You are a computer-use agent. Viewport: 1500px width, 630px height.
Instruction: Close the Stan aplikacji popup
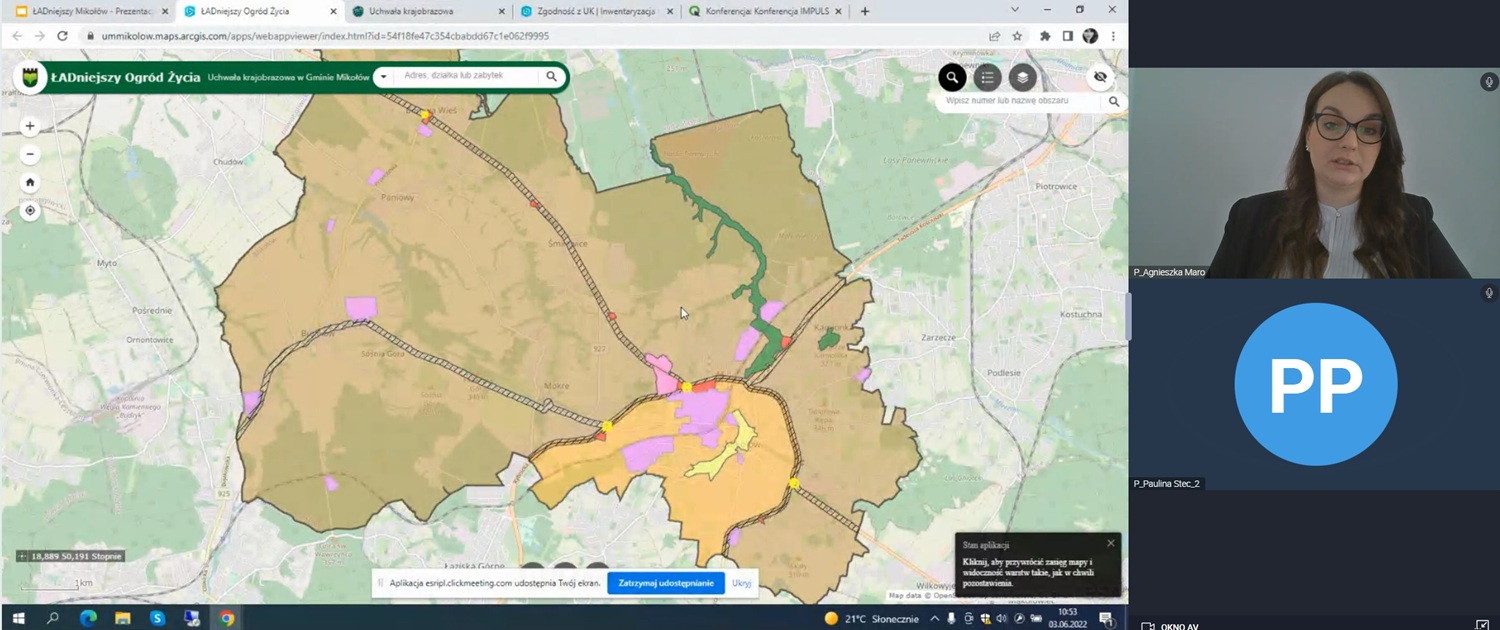1110,543
